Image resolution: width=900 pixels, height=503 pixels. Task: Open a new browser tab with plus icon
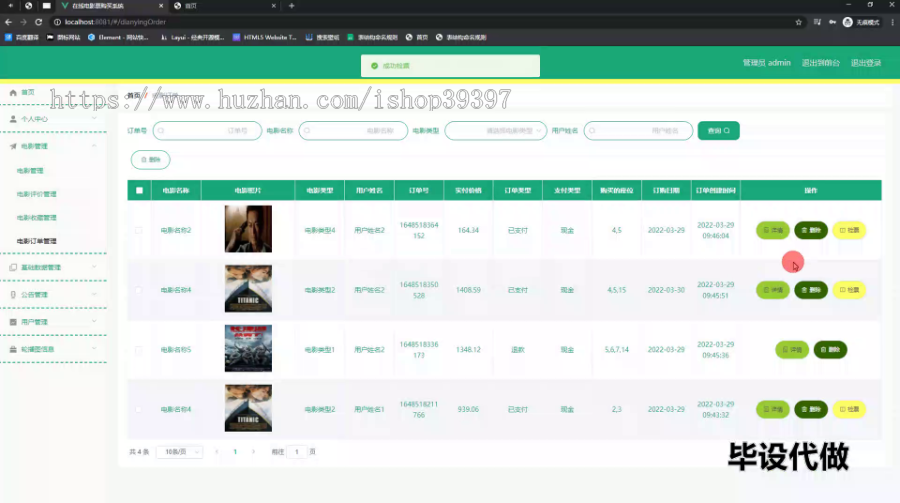[292, 6]
